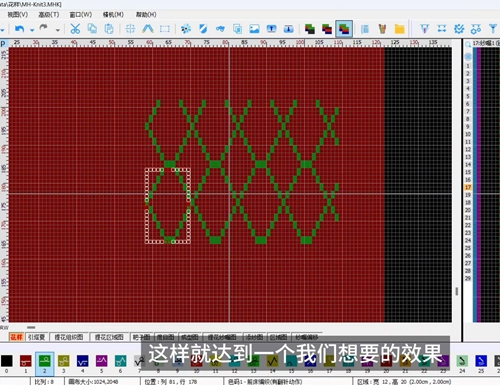The image size is (500, 385).
Task: Click the scissors cut icon
Action: (75, 29)
